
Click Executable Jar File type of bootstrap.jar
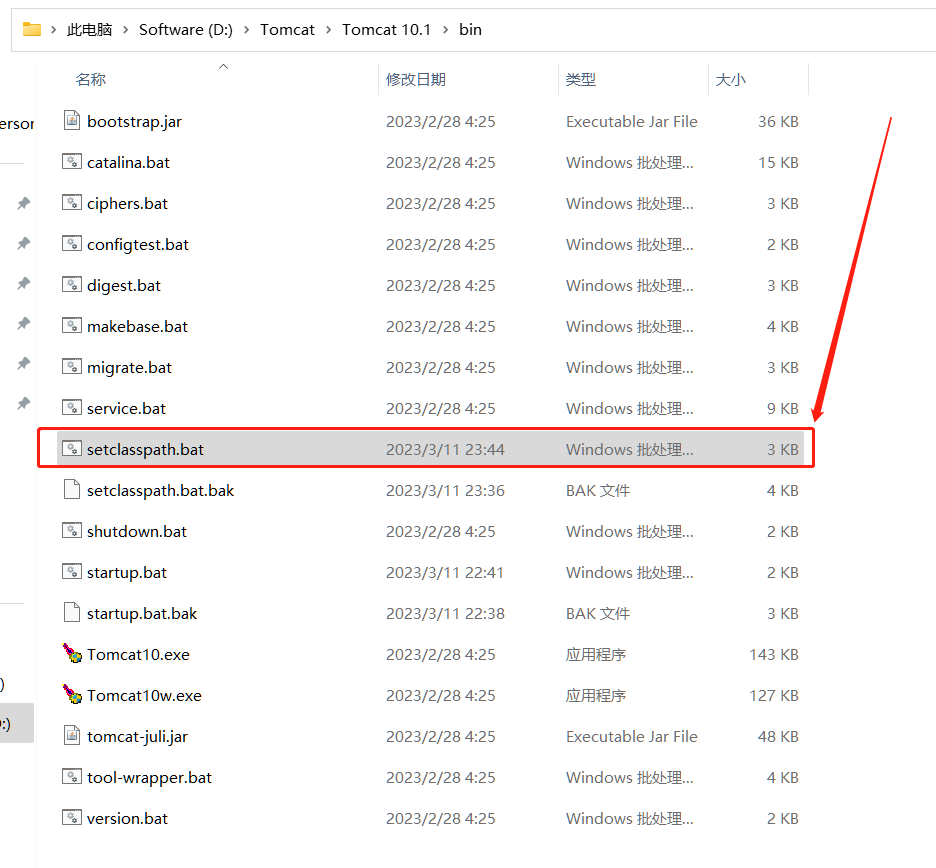(632, 122)
